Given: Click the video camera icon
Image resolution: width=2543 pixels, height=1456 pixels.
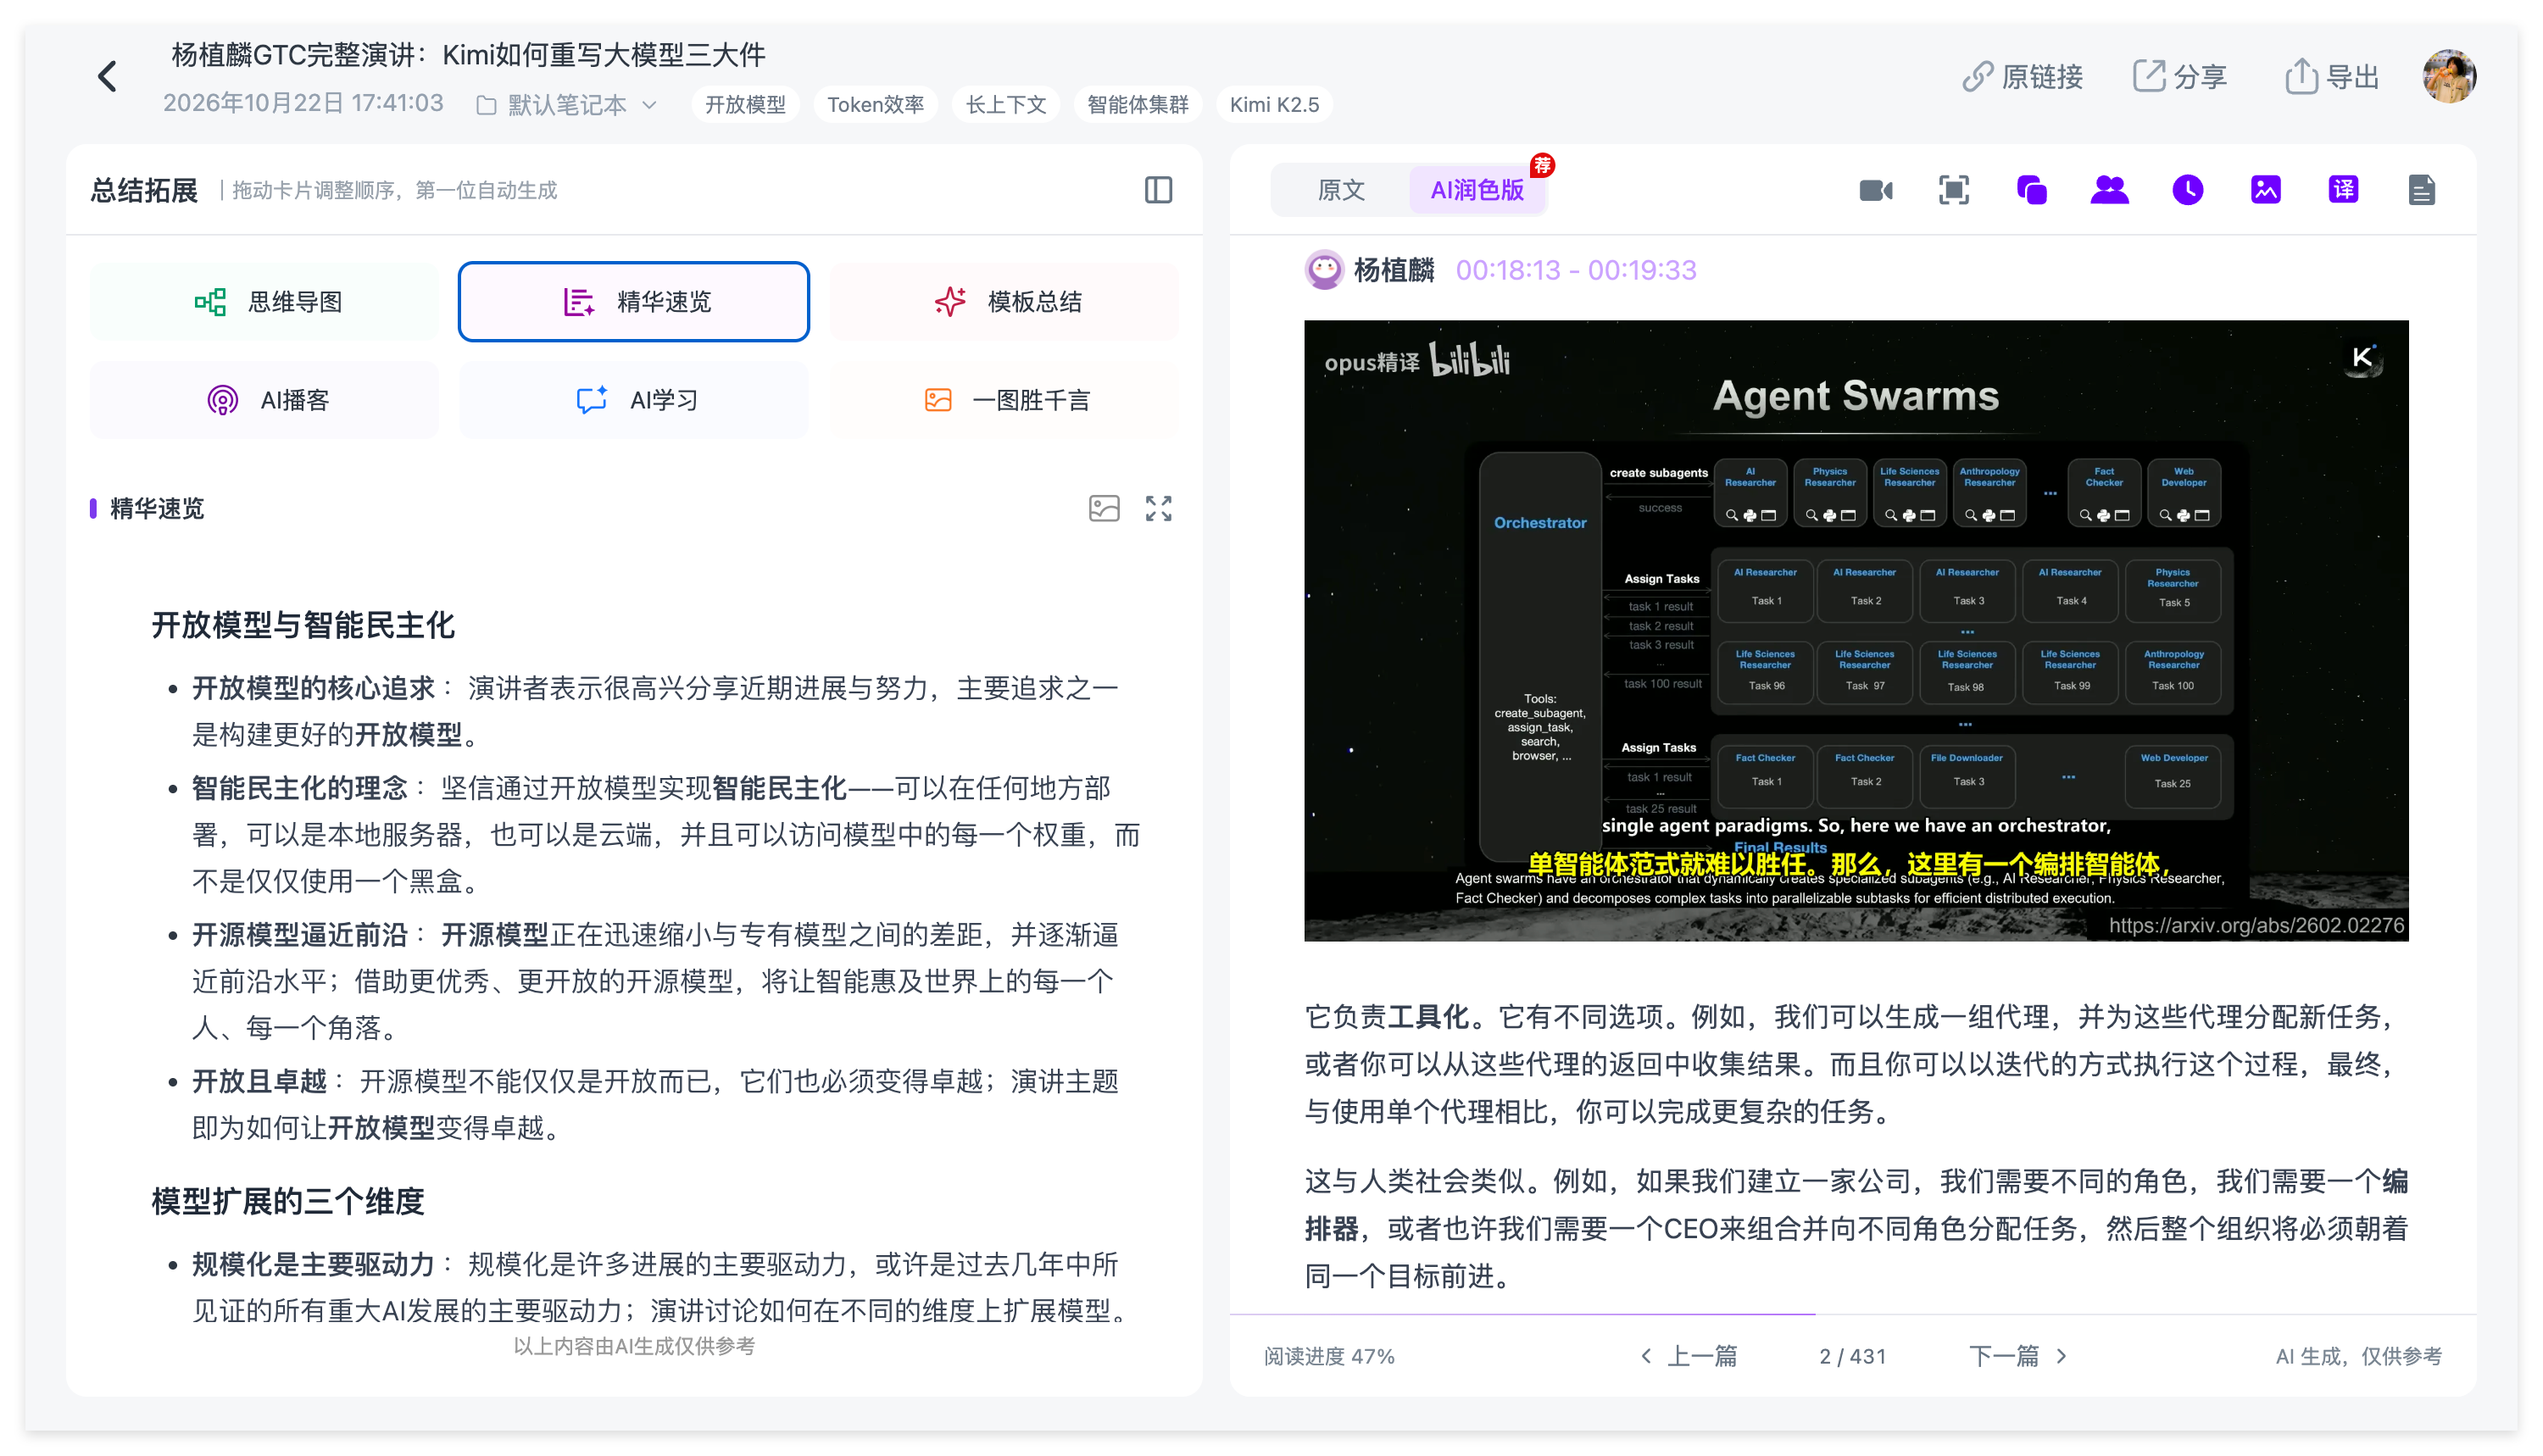Looking at the screenshot, I should coord(1875,190).
